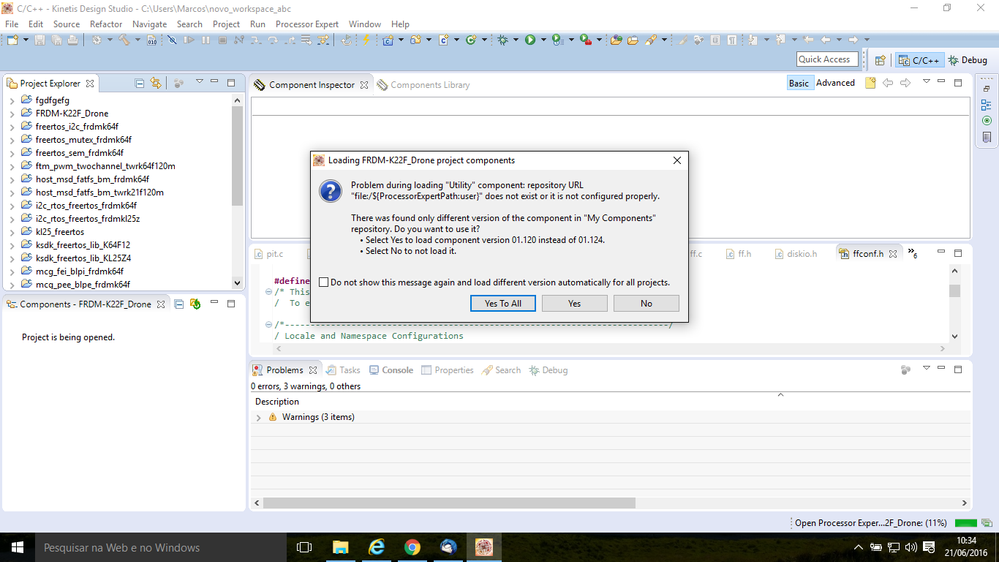Show hidden editor tabs list

[913, 254]
